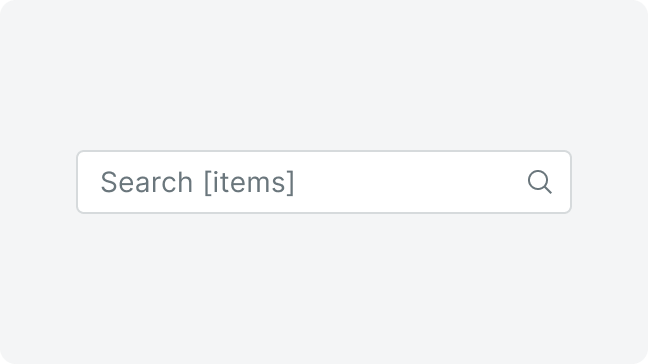Focus the Search [items] input field

pyautogui.click(x=324, y=182)
